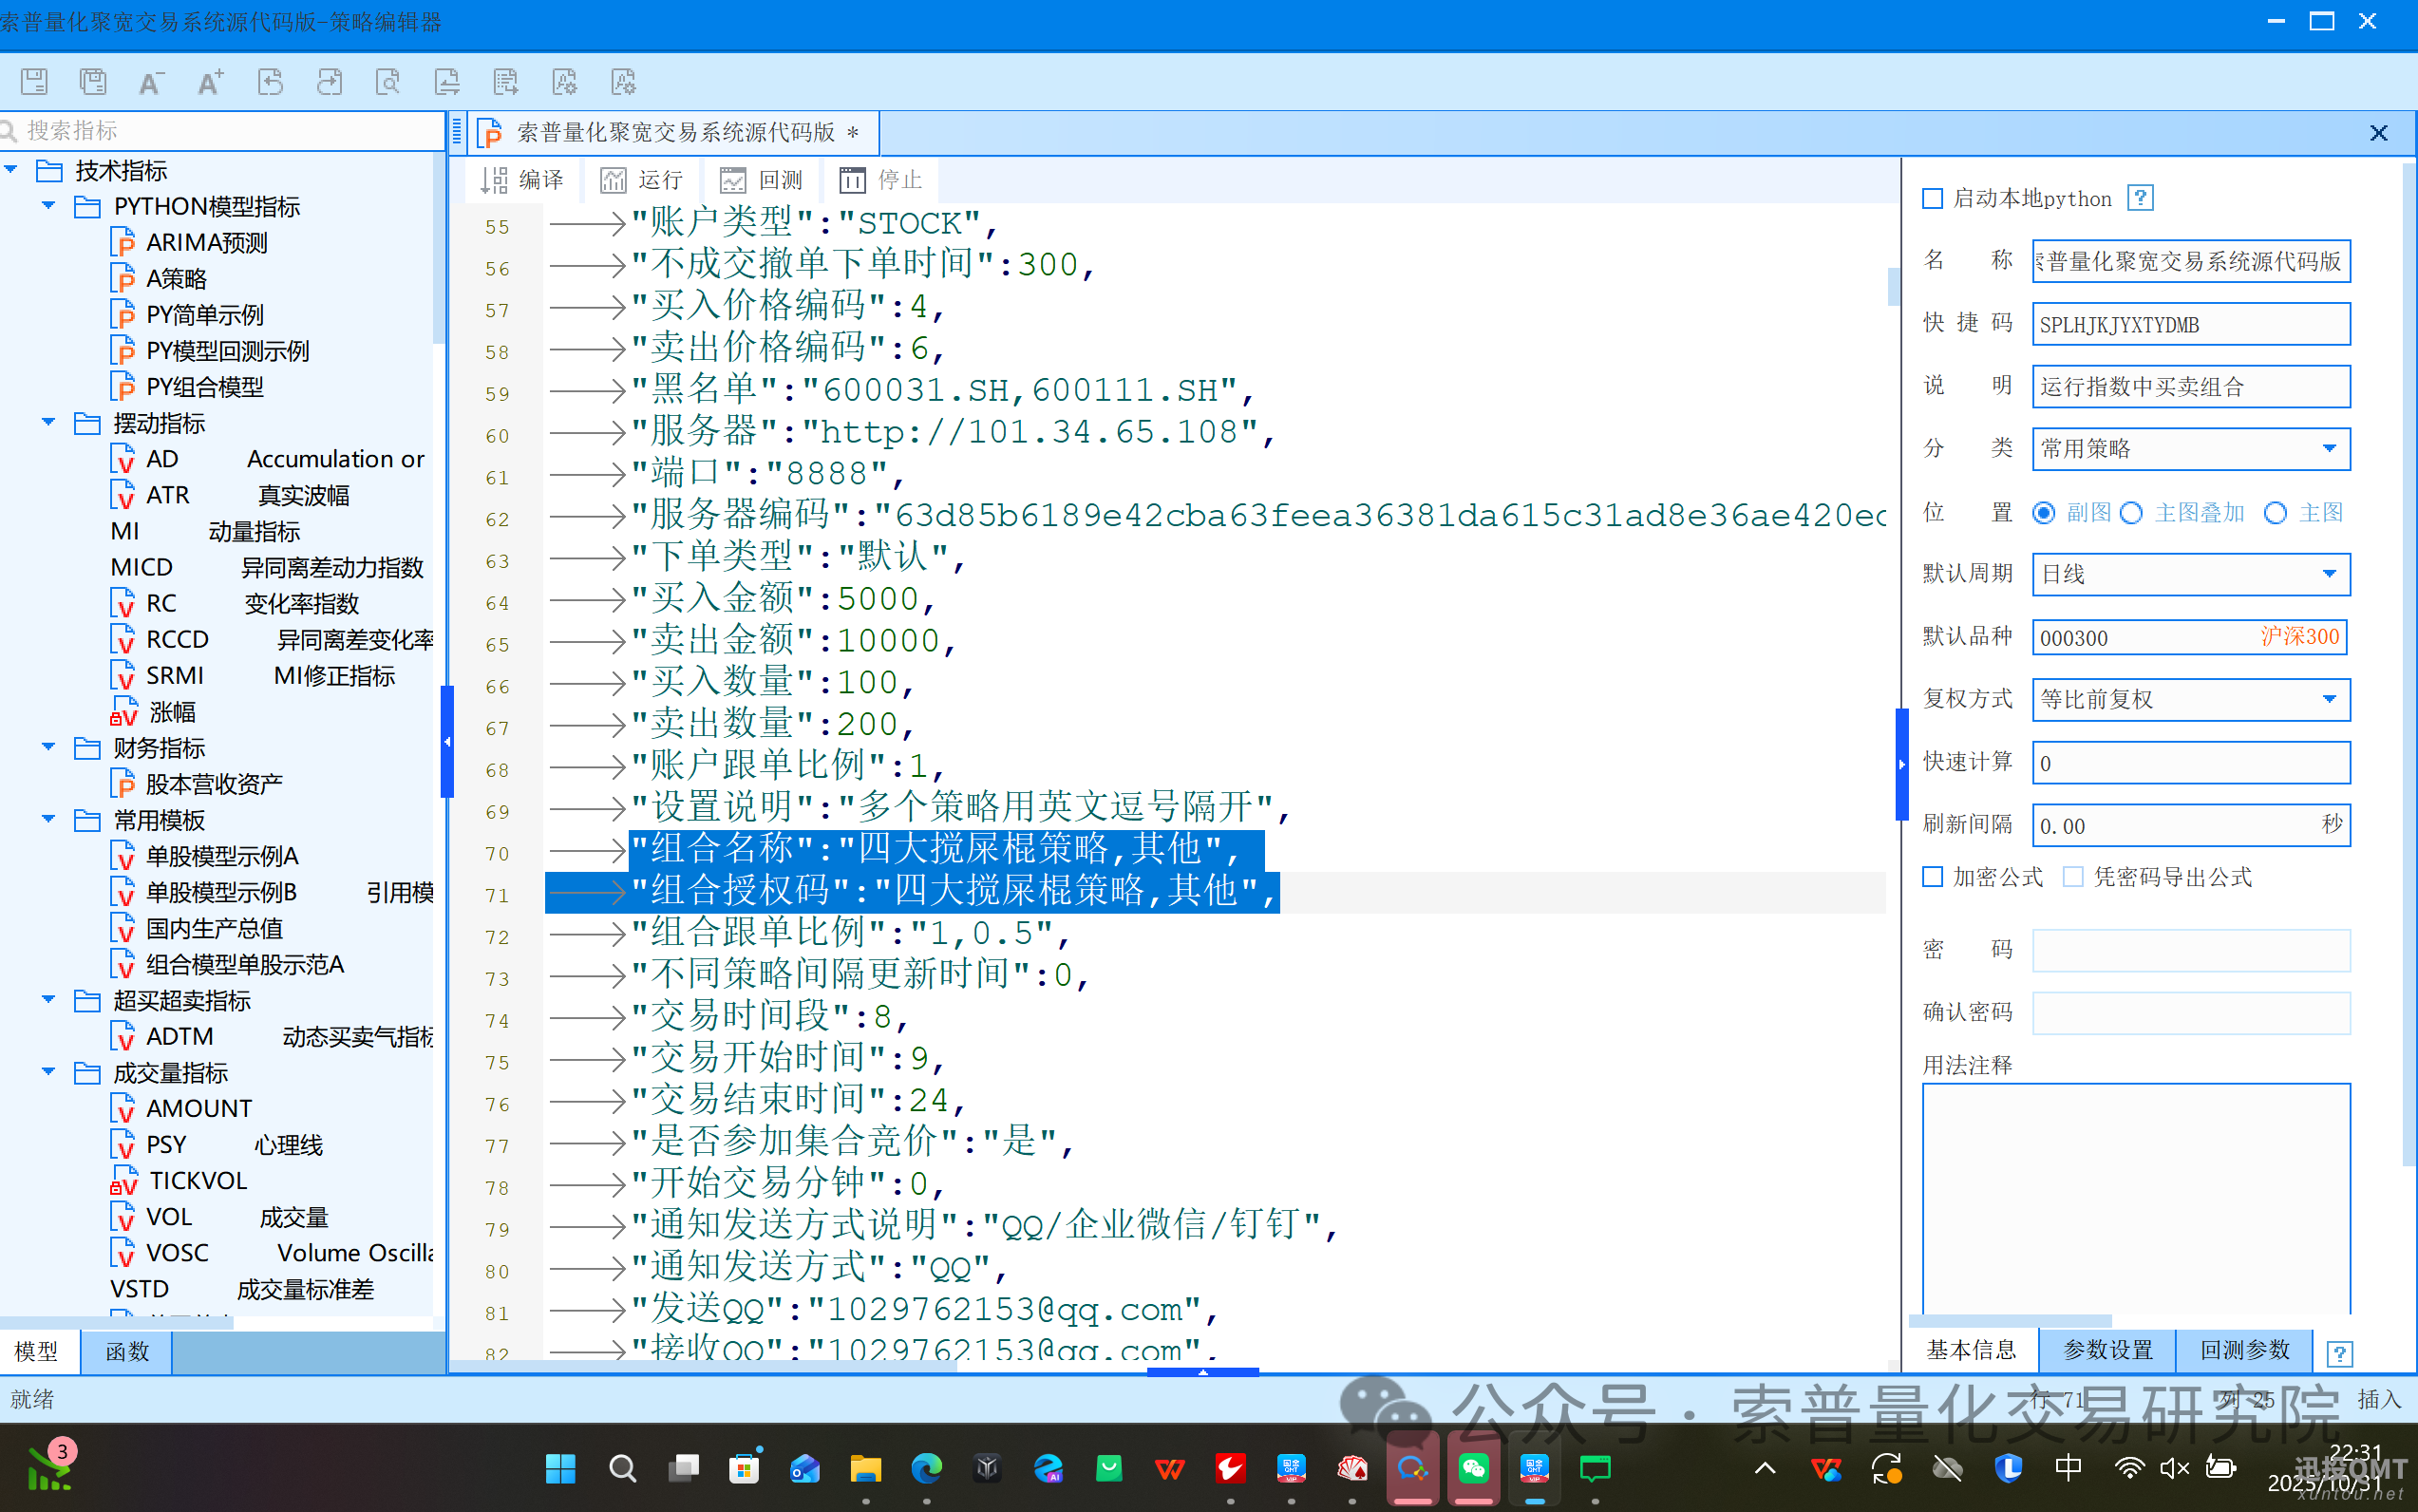Click the Find in document icon

pos(388,81)
